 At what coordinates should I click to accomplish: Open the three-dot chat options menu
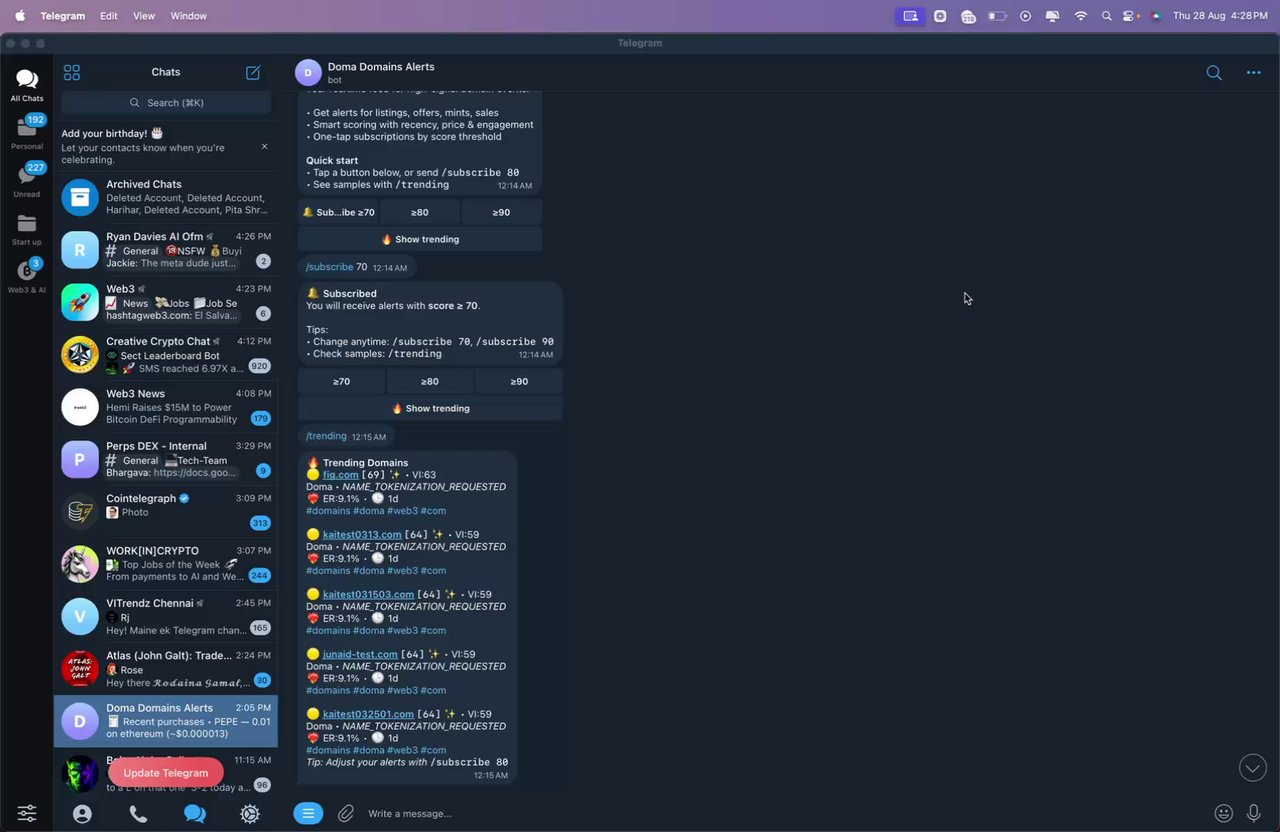pyautogui.click(x=1253, y=72)
